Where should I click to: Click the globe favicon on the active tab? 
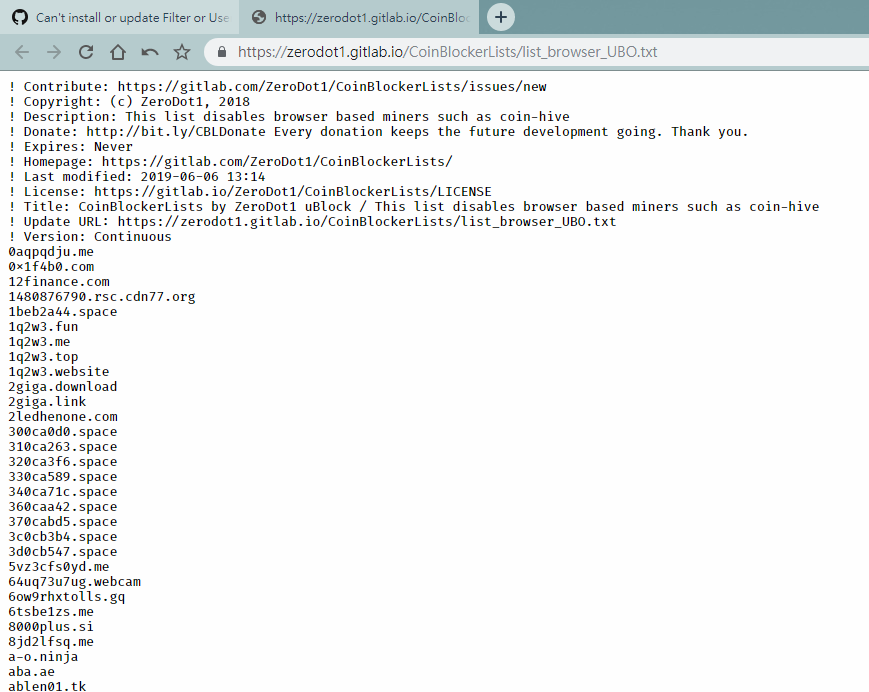click(x=260, y=16)
